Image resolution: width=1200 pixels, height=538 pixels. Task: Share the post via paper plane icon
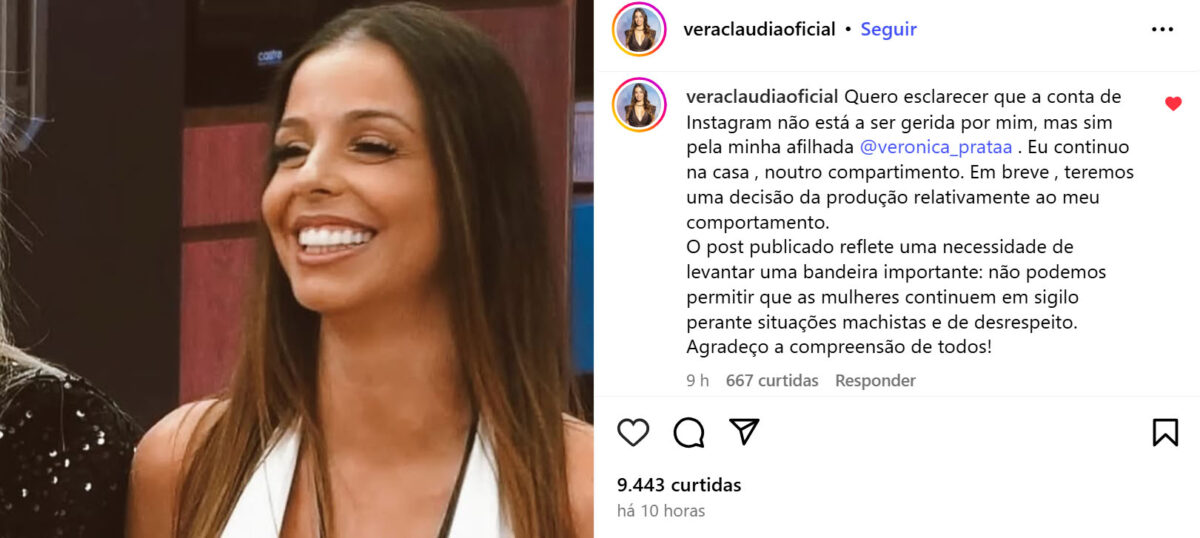pos(744,431)
